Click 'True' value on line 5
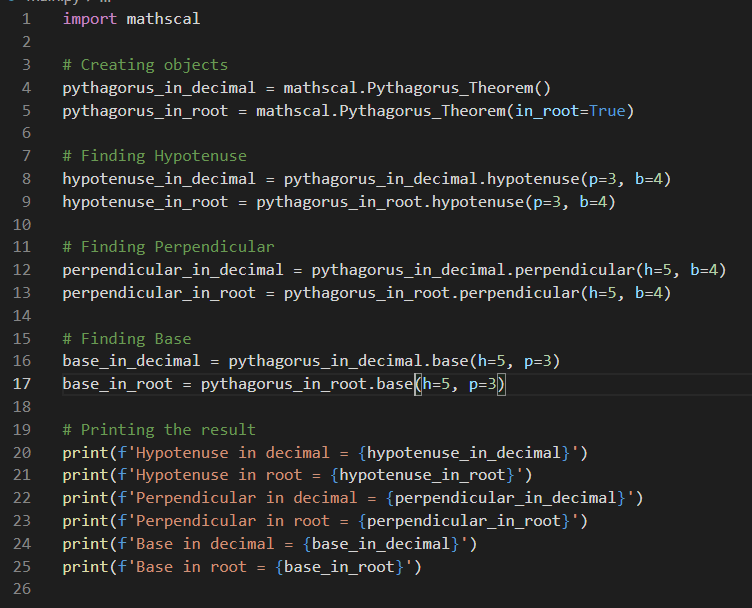Image resolution: width=752 pixels, height=608 pixels. [x=608, y=111]
